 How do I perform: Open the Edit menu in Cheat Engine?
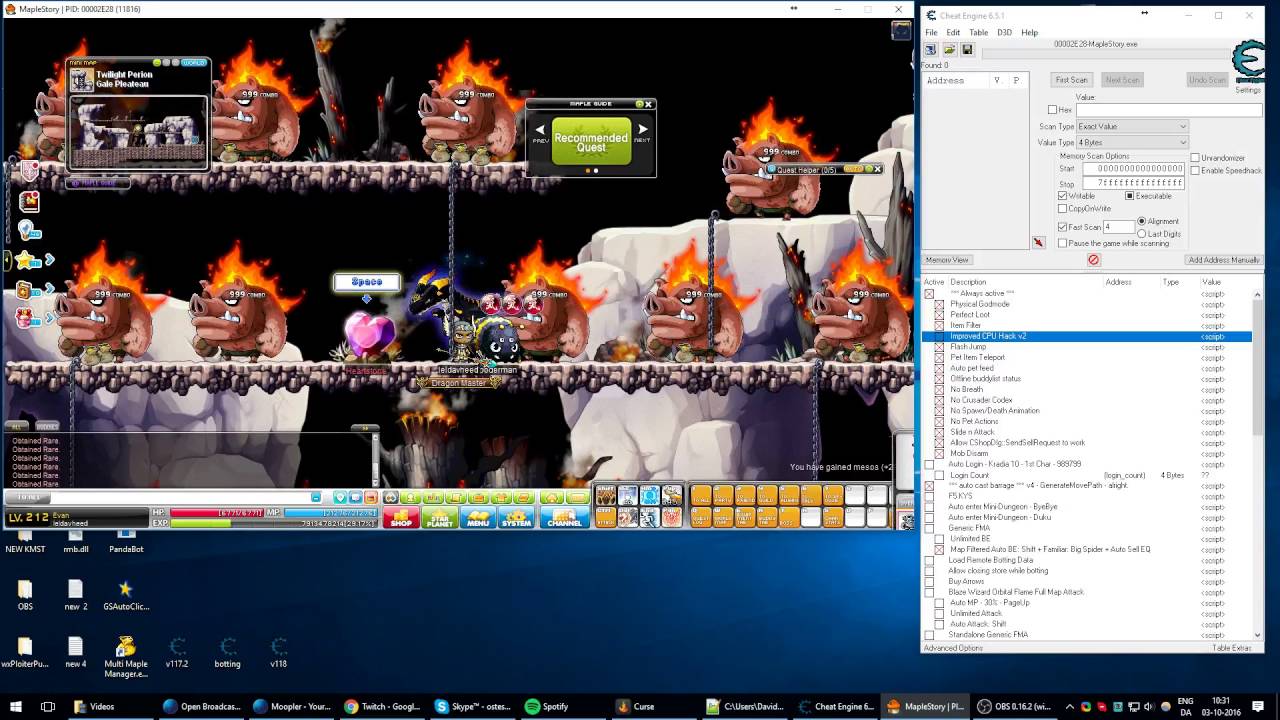coord(953,33)
